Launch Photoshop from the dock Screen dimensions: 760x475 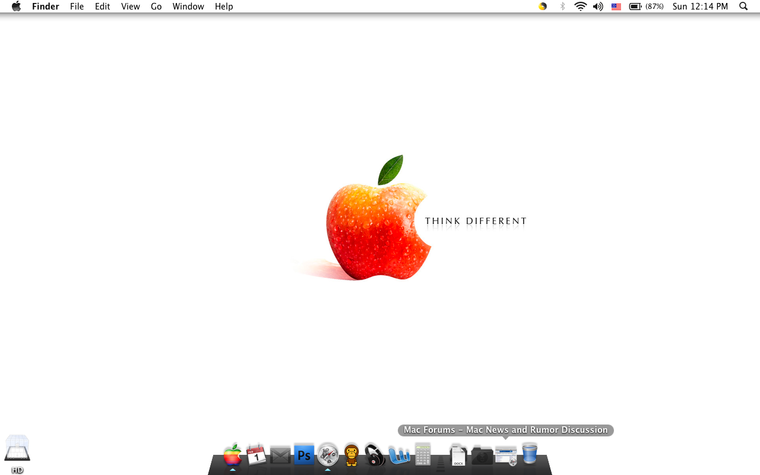pyautogui.click(x=304, y=455)
